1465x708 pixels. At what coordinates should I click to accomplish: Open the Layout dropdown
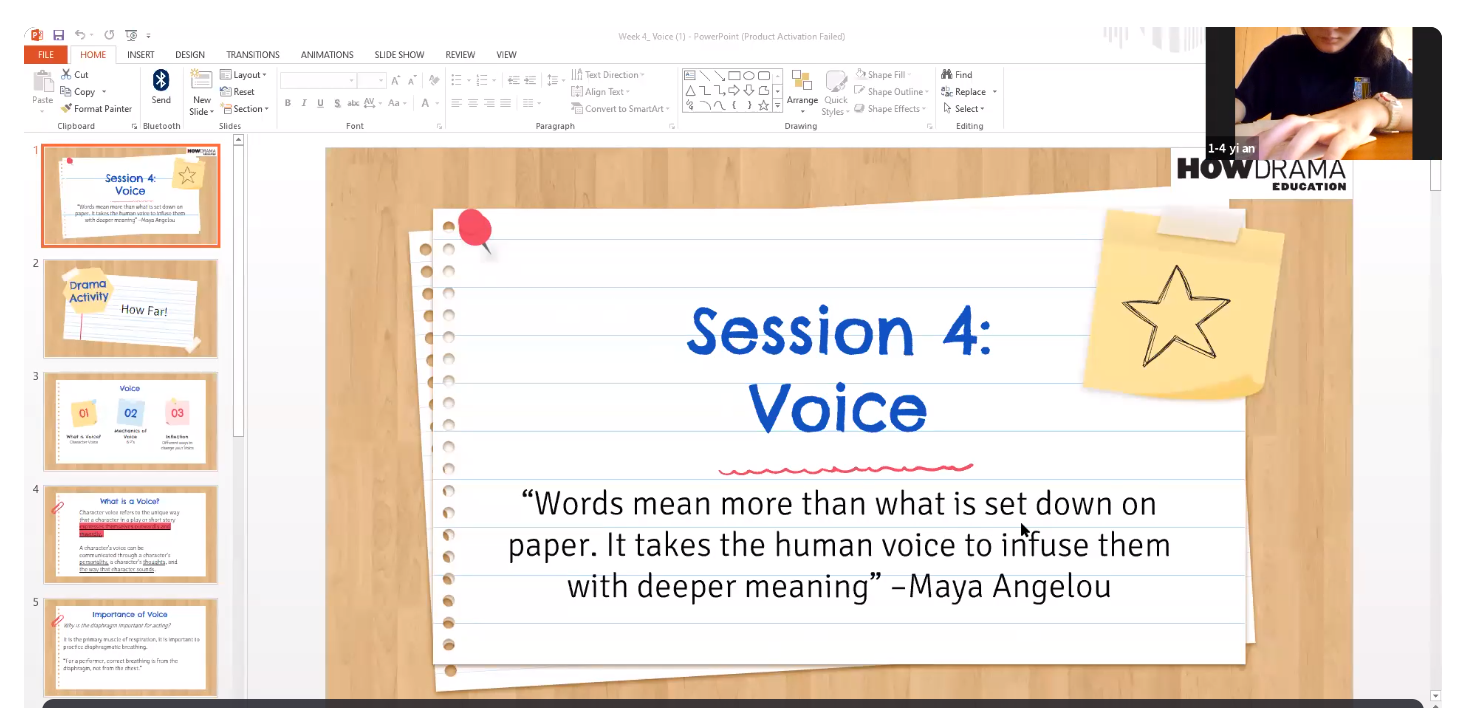(x=243, y=75)
